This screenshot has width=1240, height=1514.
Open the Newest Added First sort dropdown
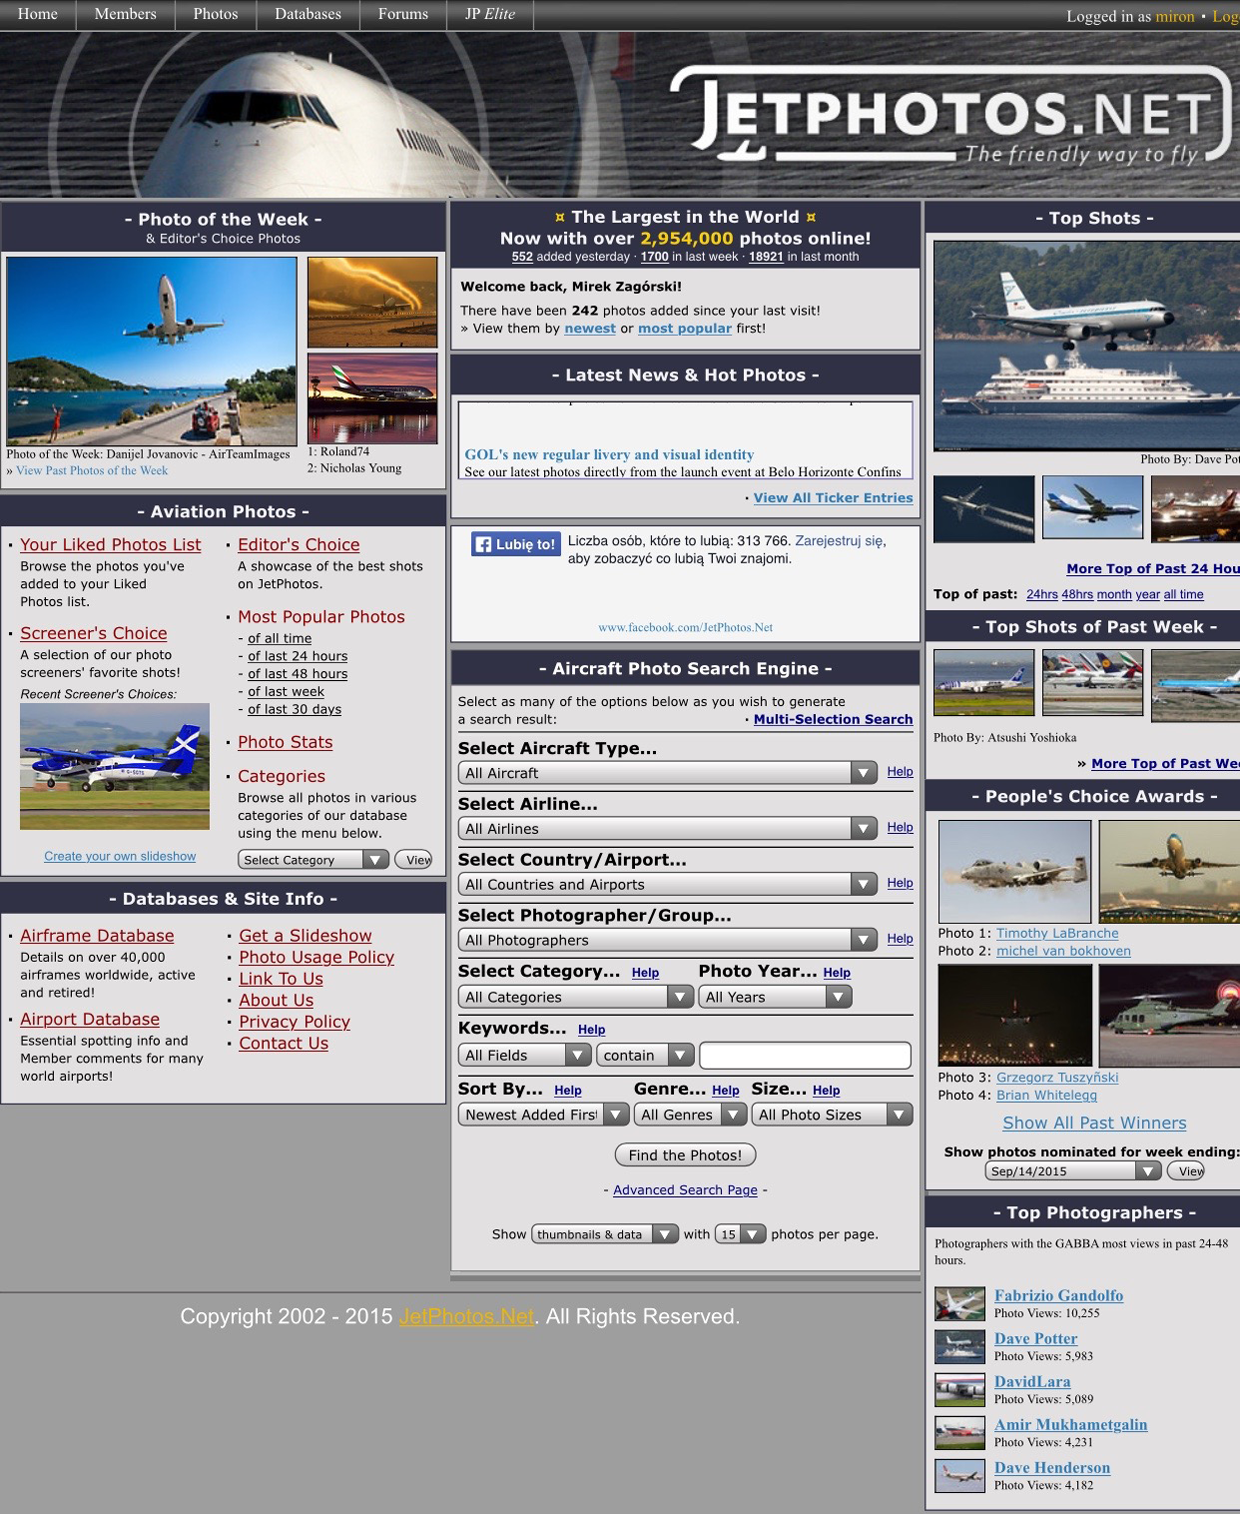click(x=543, y=1115)
